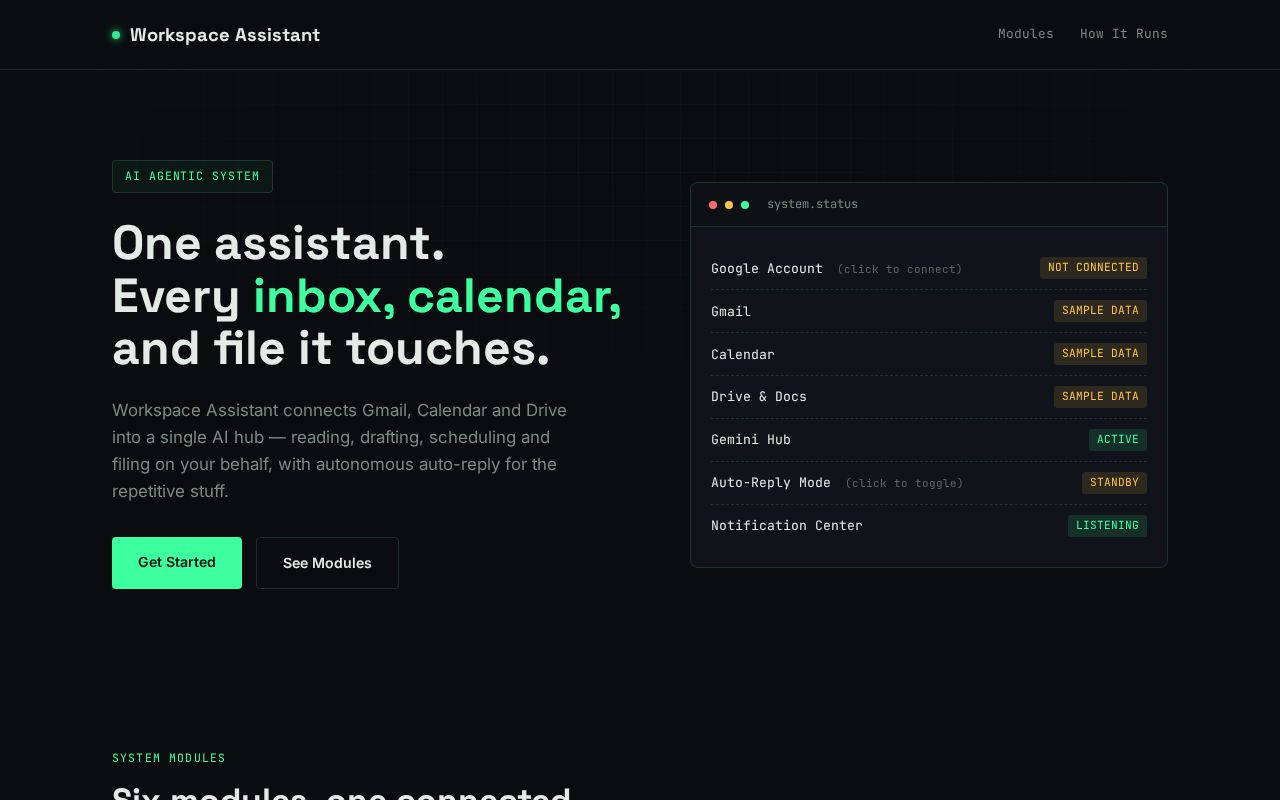Click the system.status window title text

click(x=812, y=205)
